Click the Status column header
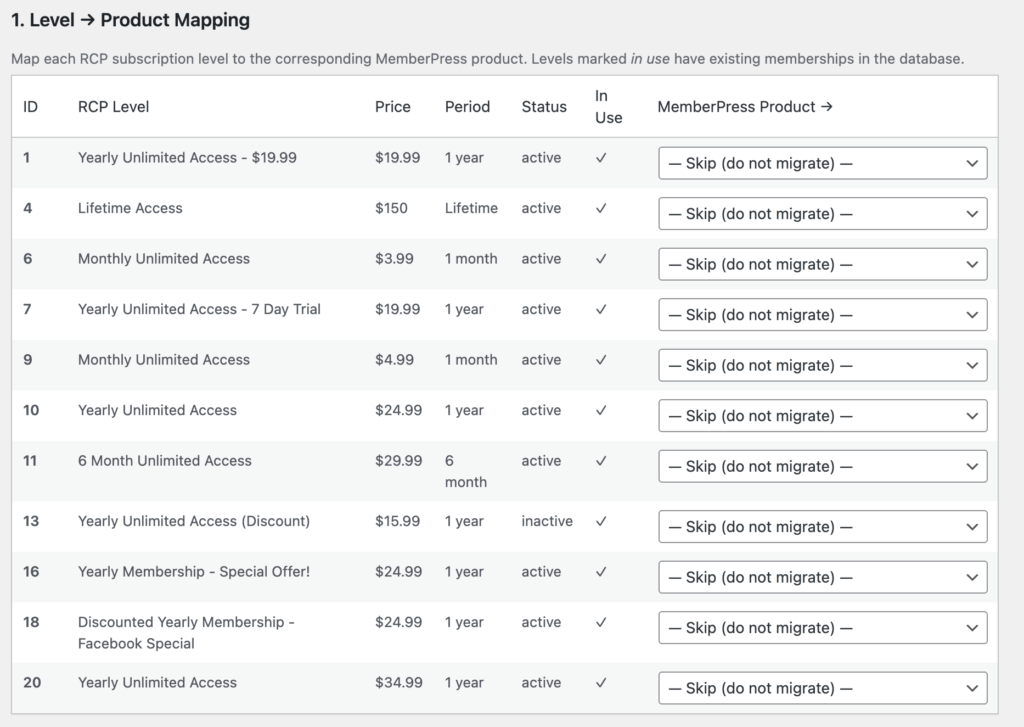This screenshot has height=727, width=1024. (544, 106)
